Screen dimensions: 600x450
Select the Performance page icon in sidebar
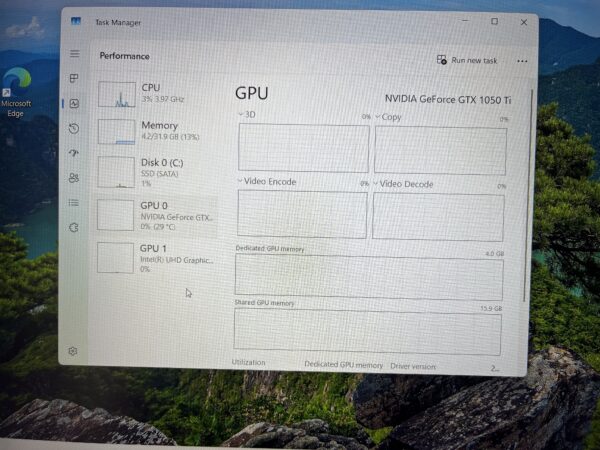(74, 103)
